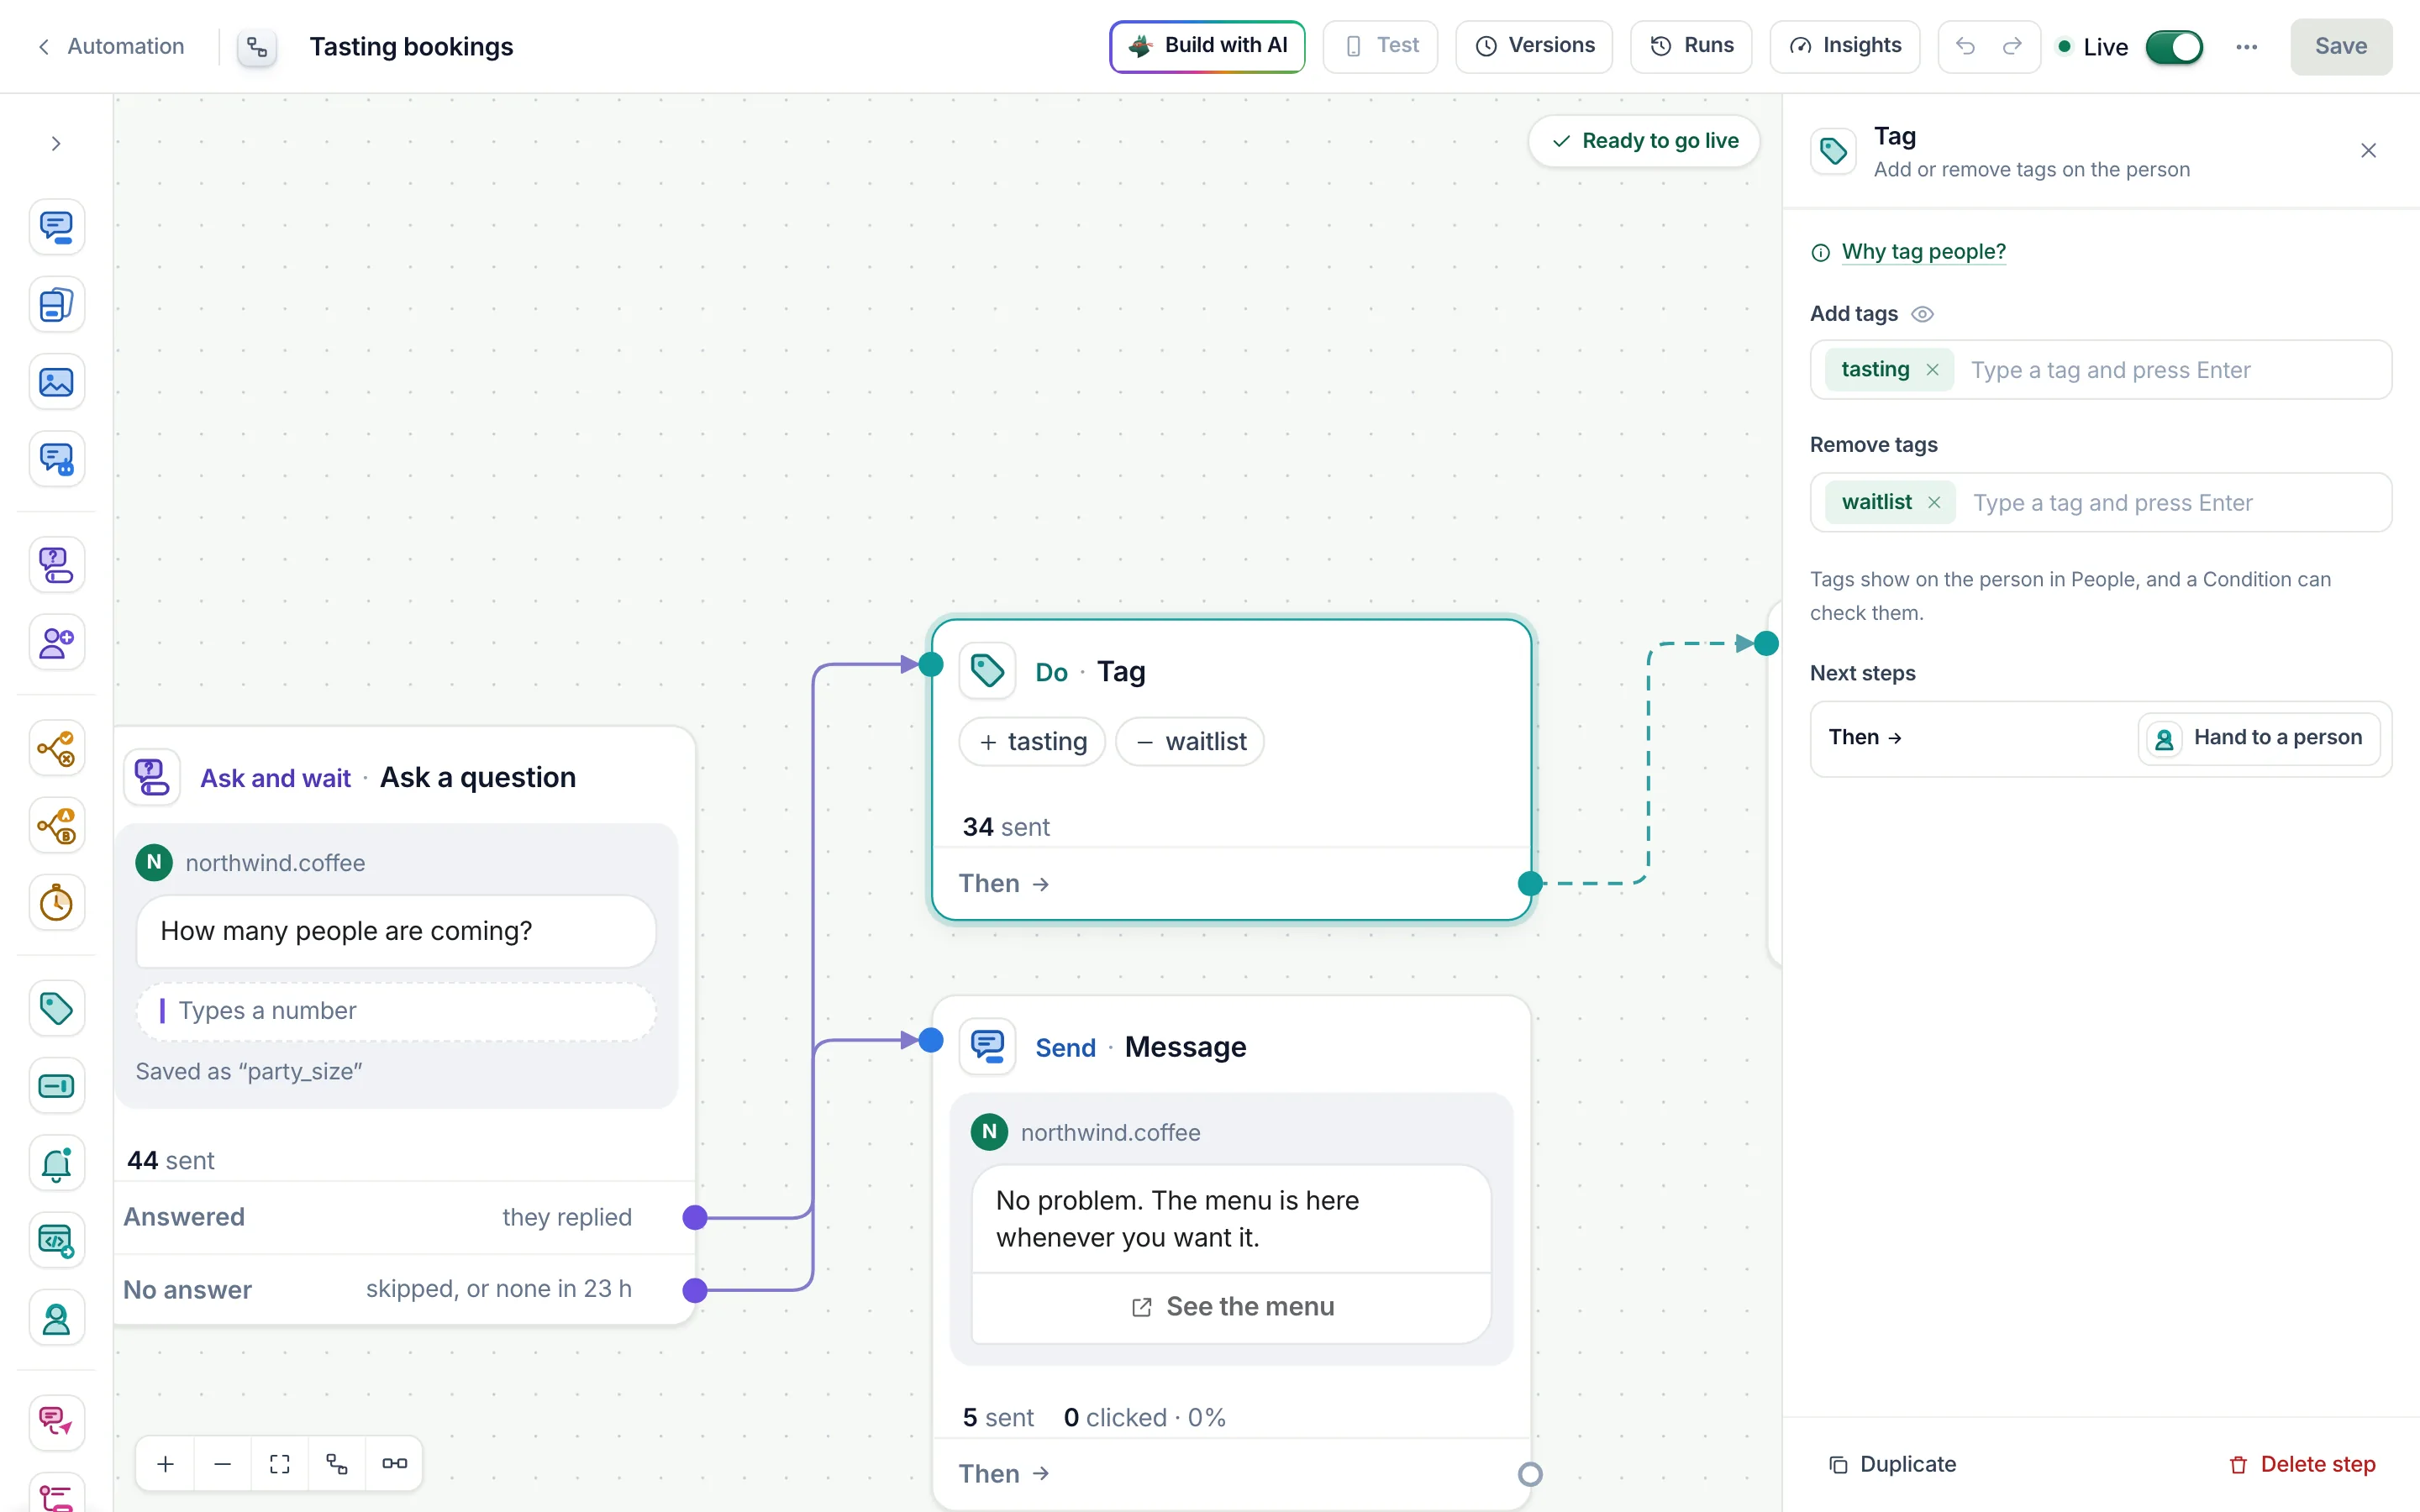Open Insights
The image size is (2420, 1512).
1845,46
